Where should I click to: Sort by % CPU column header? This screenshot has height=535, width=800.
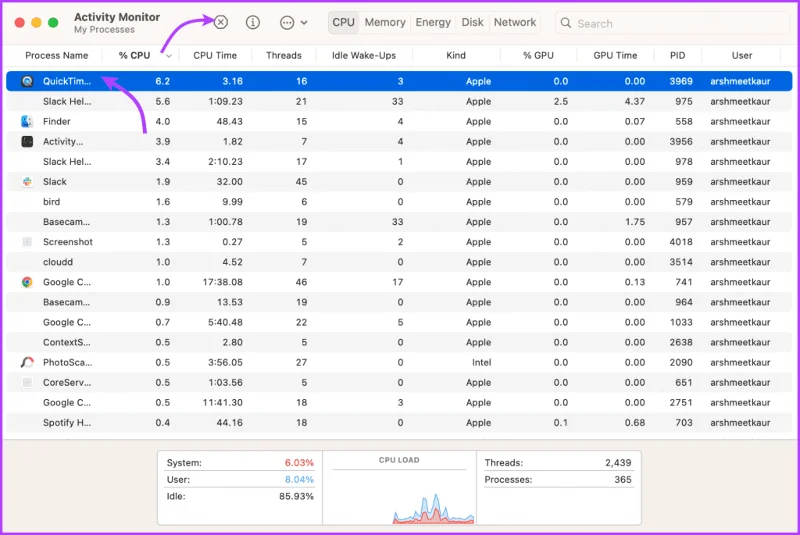point(134,56)
